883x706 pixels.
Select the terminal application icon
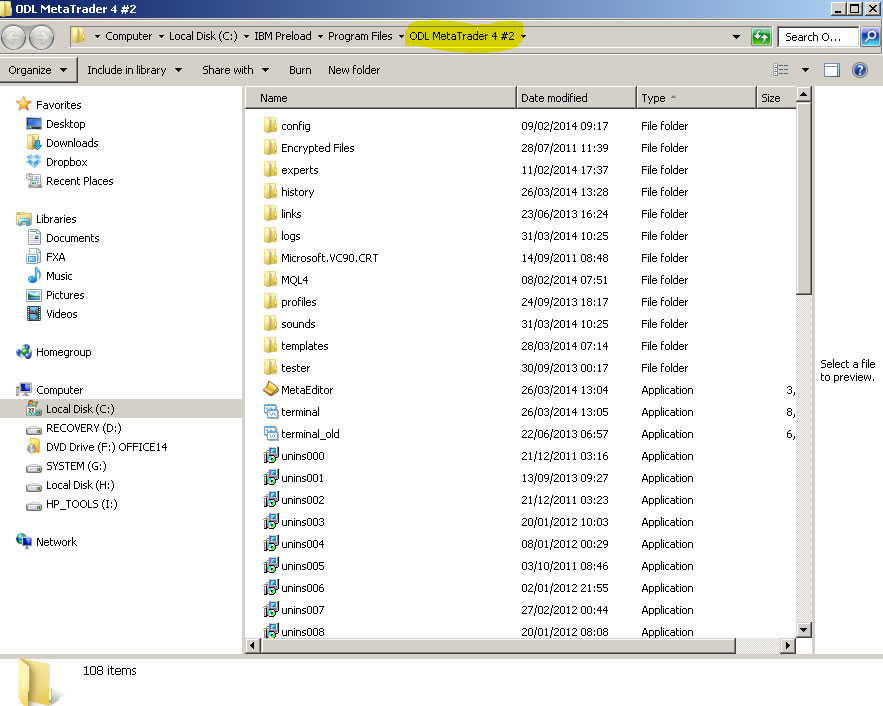(x=270, y=412)
